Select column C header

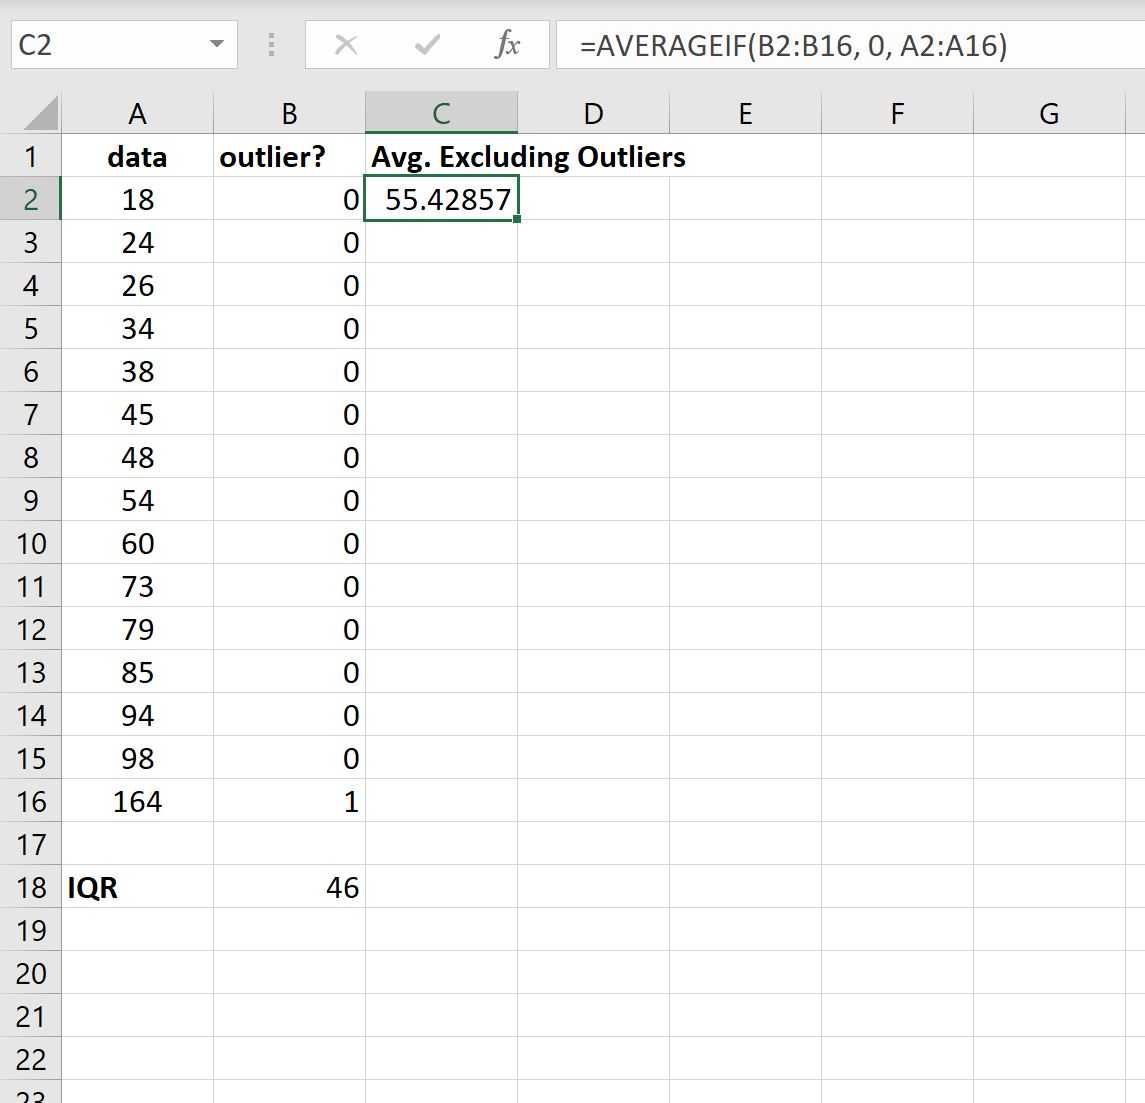tap(441, 114)
